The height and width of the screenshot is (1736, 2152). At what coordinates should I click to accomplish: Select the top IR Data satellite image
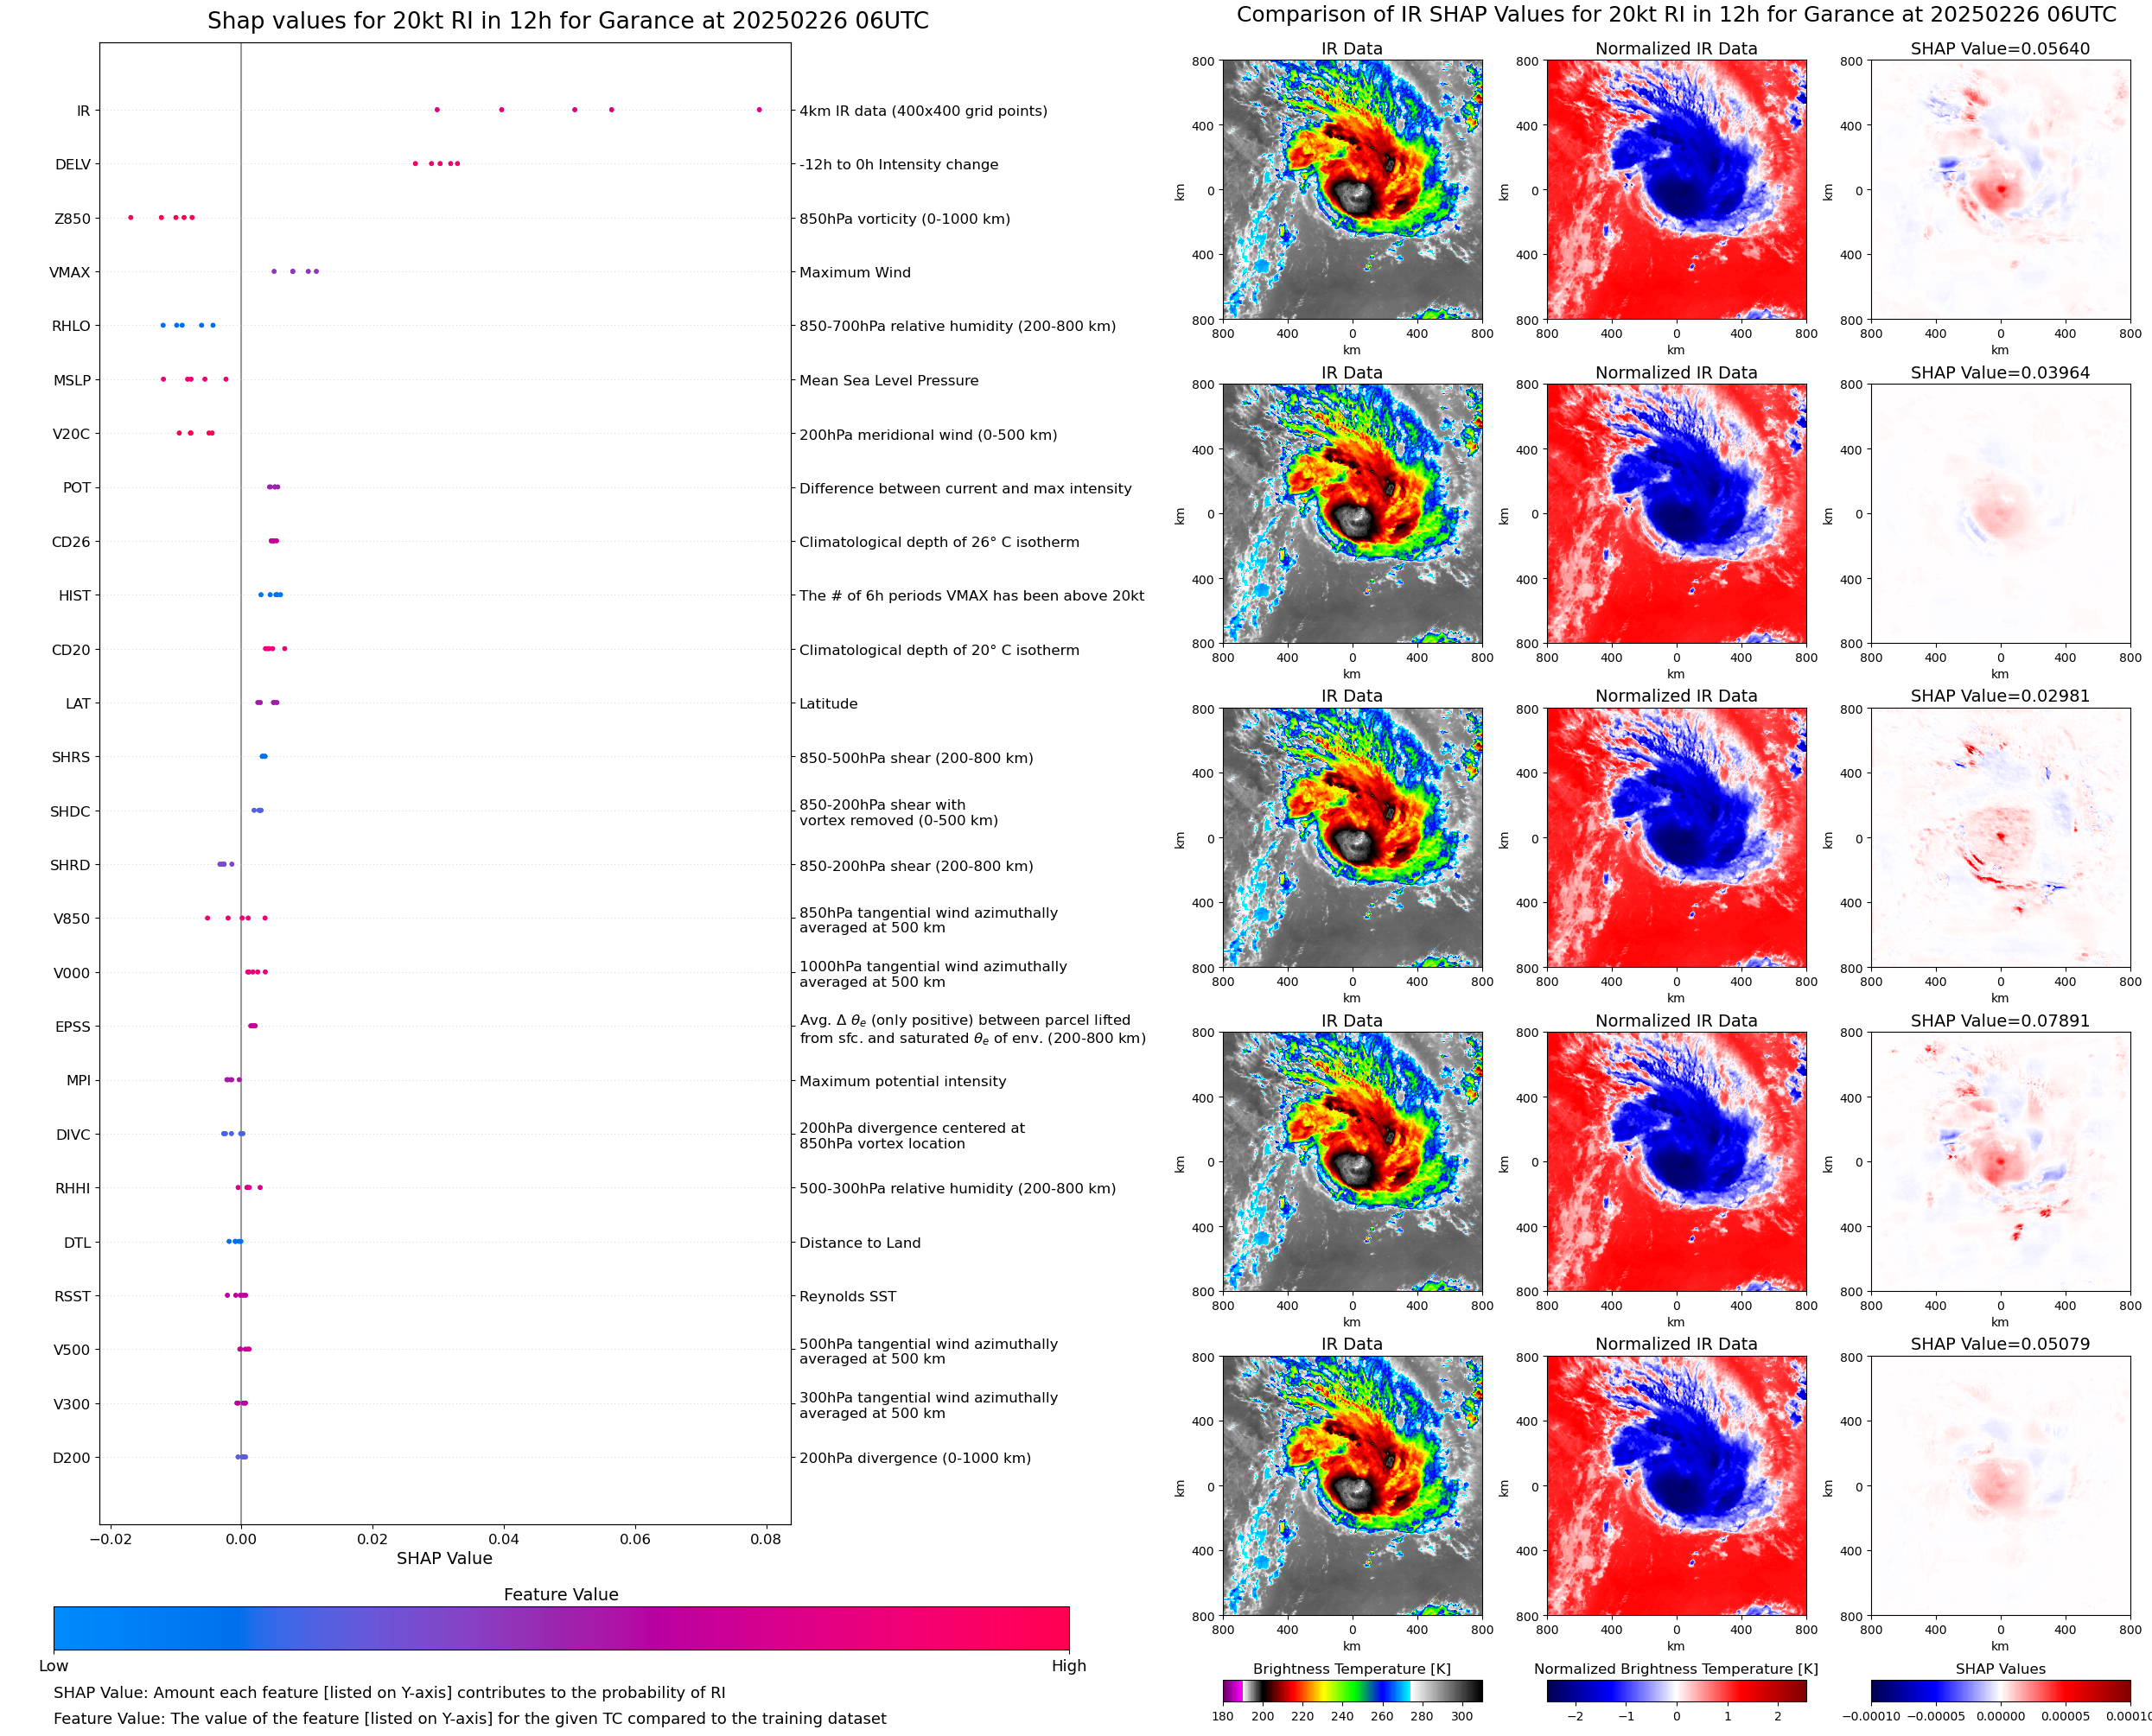point(1352,190)
